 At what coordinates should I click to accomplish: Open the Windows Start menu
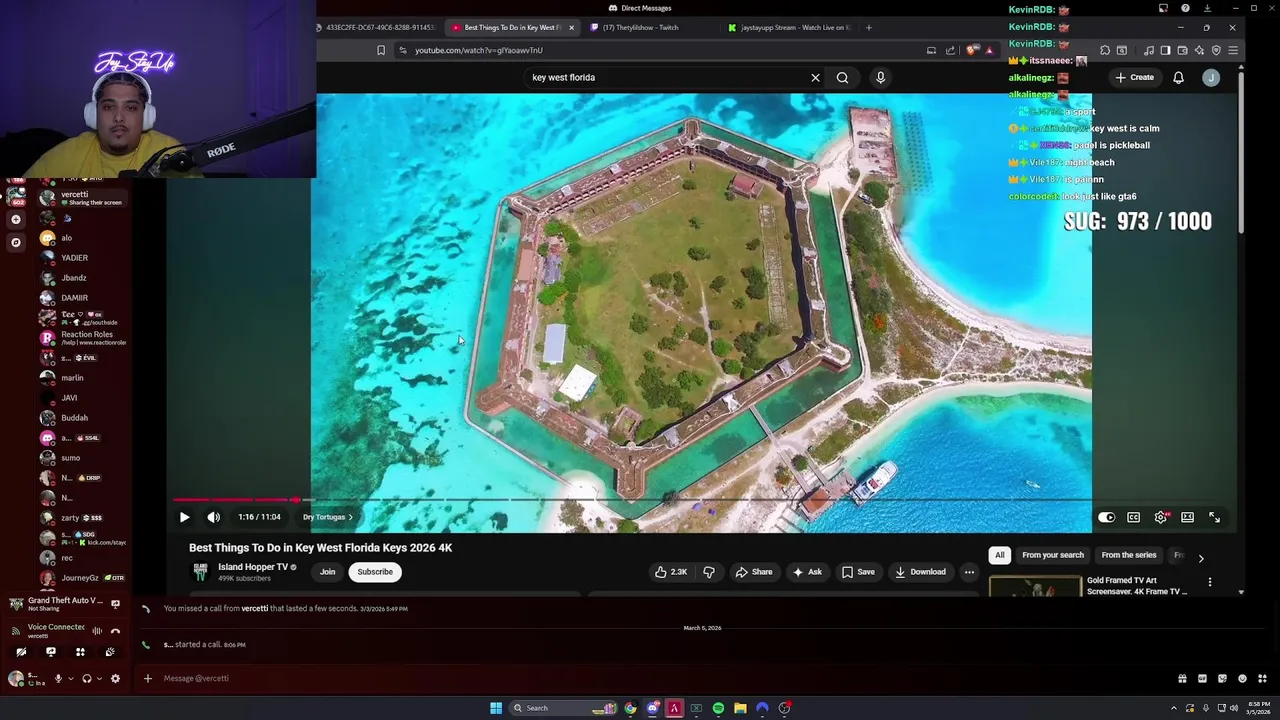coord(496,708)
